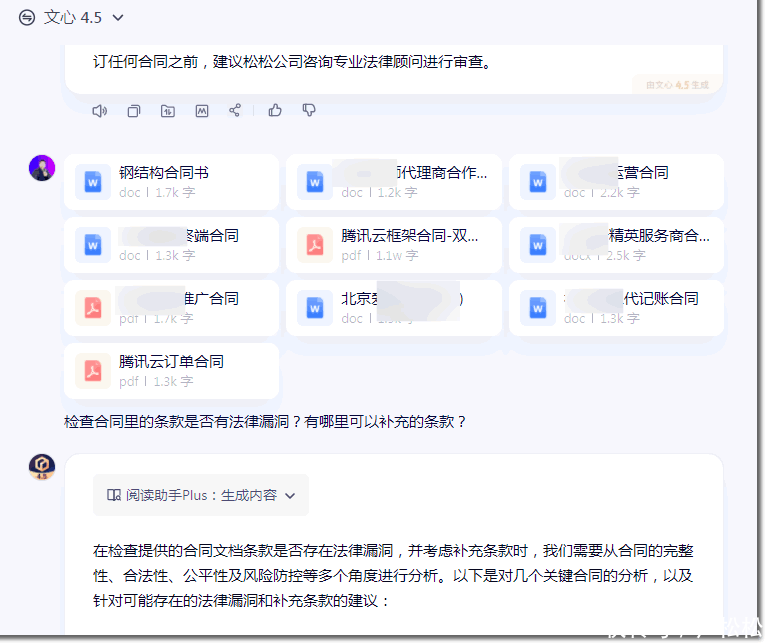Open the 代理商合作 doc attachment
The width and height of the screenshot is (770, 644).
(x=393, y=182)
